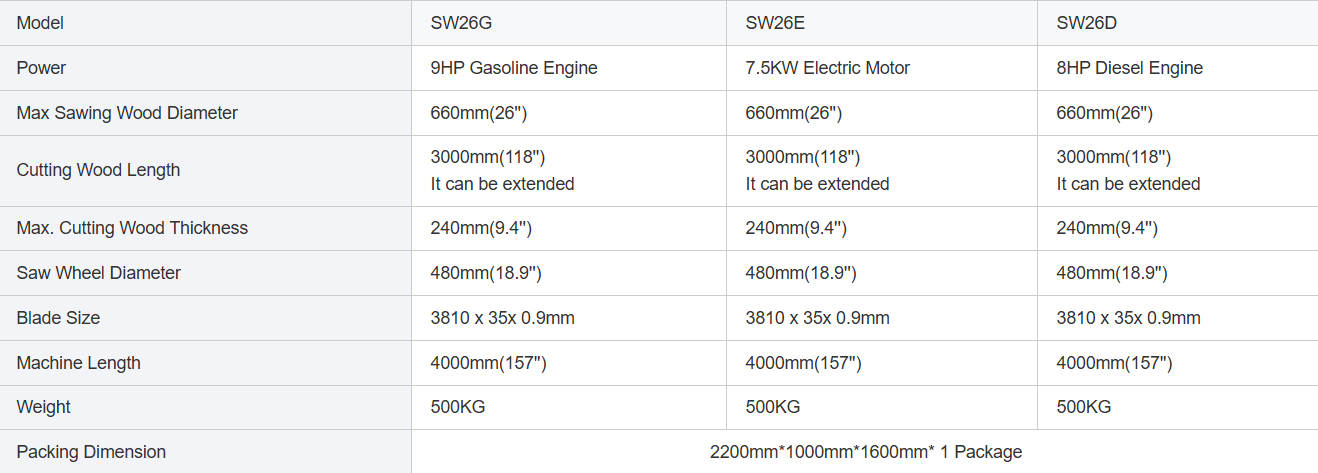Select the Machine Length row label
Screen dimensions: 1318x473
click(78, 363)
